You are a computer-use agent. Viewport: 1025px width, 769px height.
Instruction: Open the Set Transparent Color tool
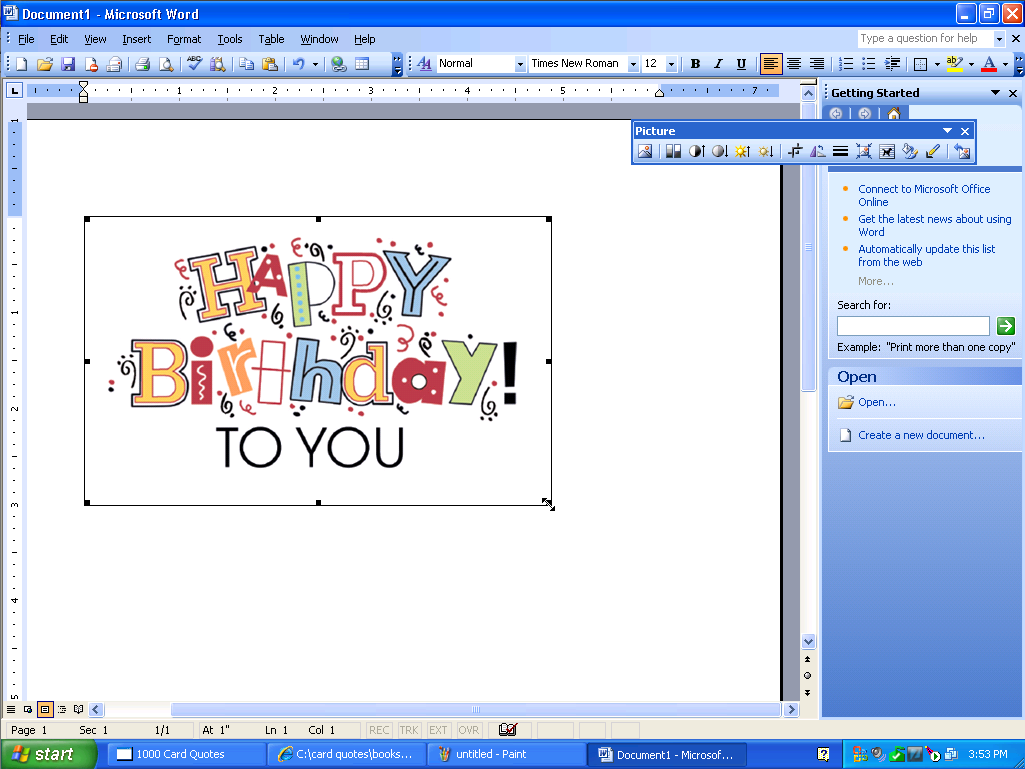tap(932, 151)
